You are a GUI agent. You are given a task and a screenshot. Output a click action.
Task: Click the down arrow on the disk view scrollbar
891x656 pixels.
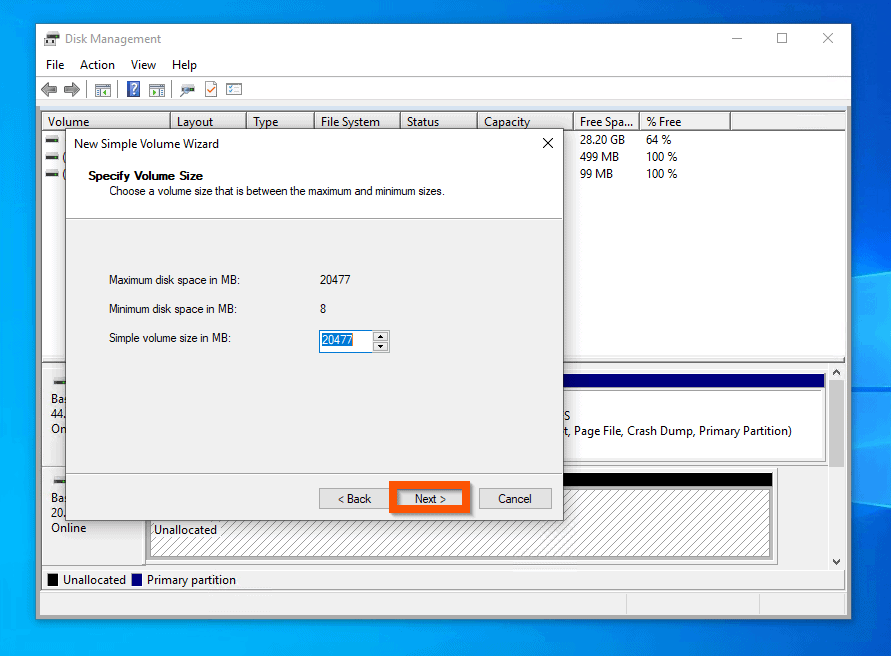[835, 562]
